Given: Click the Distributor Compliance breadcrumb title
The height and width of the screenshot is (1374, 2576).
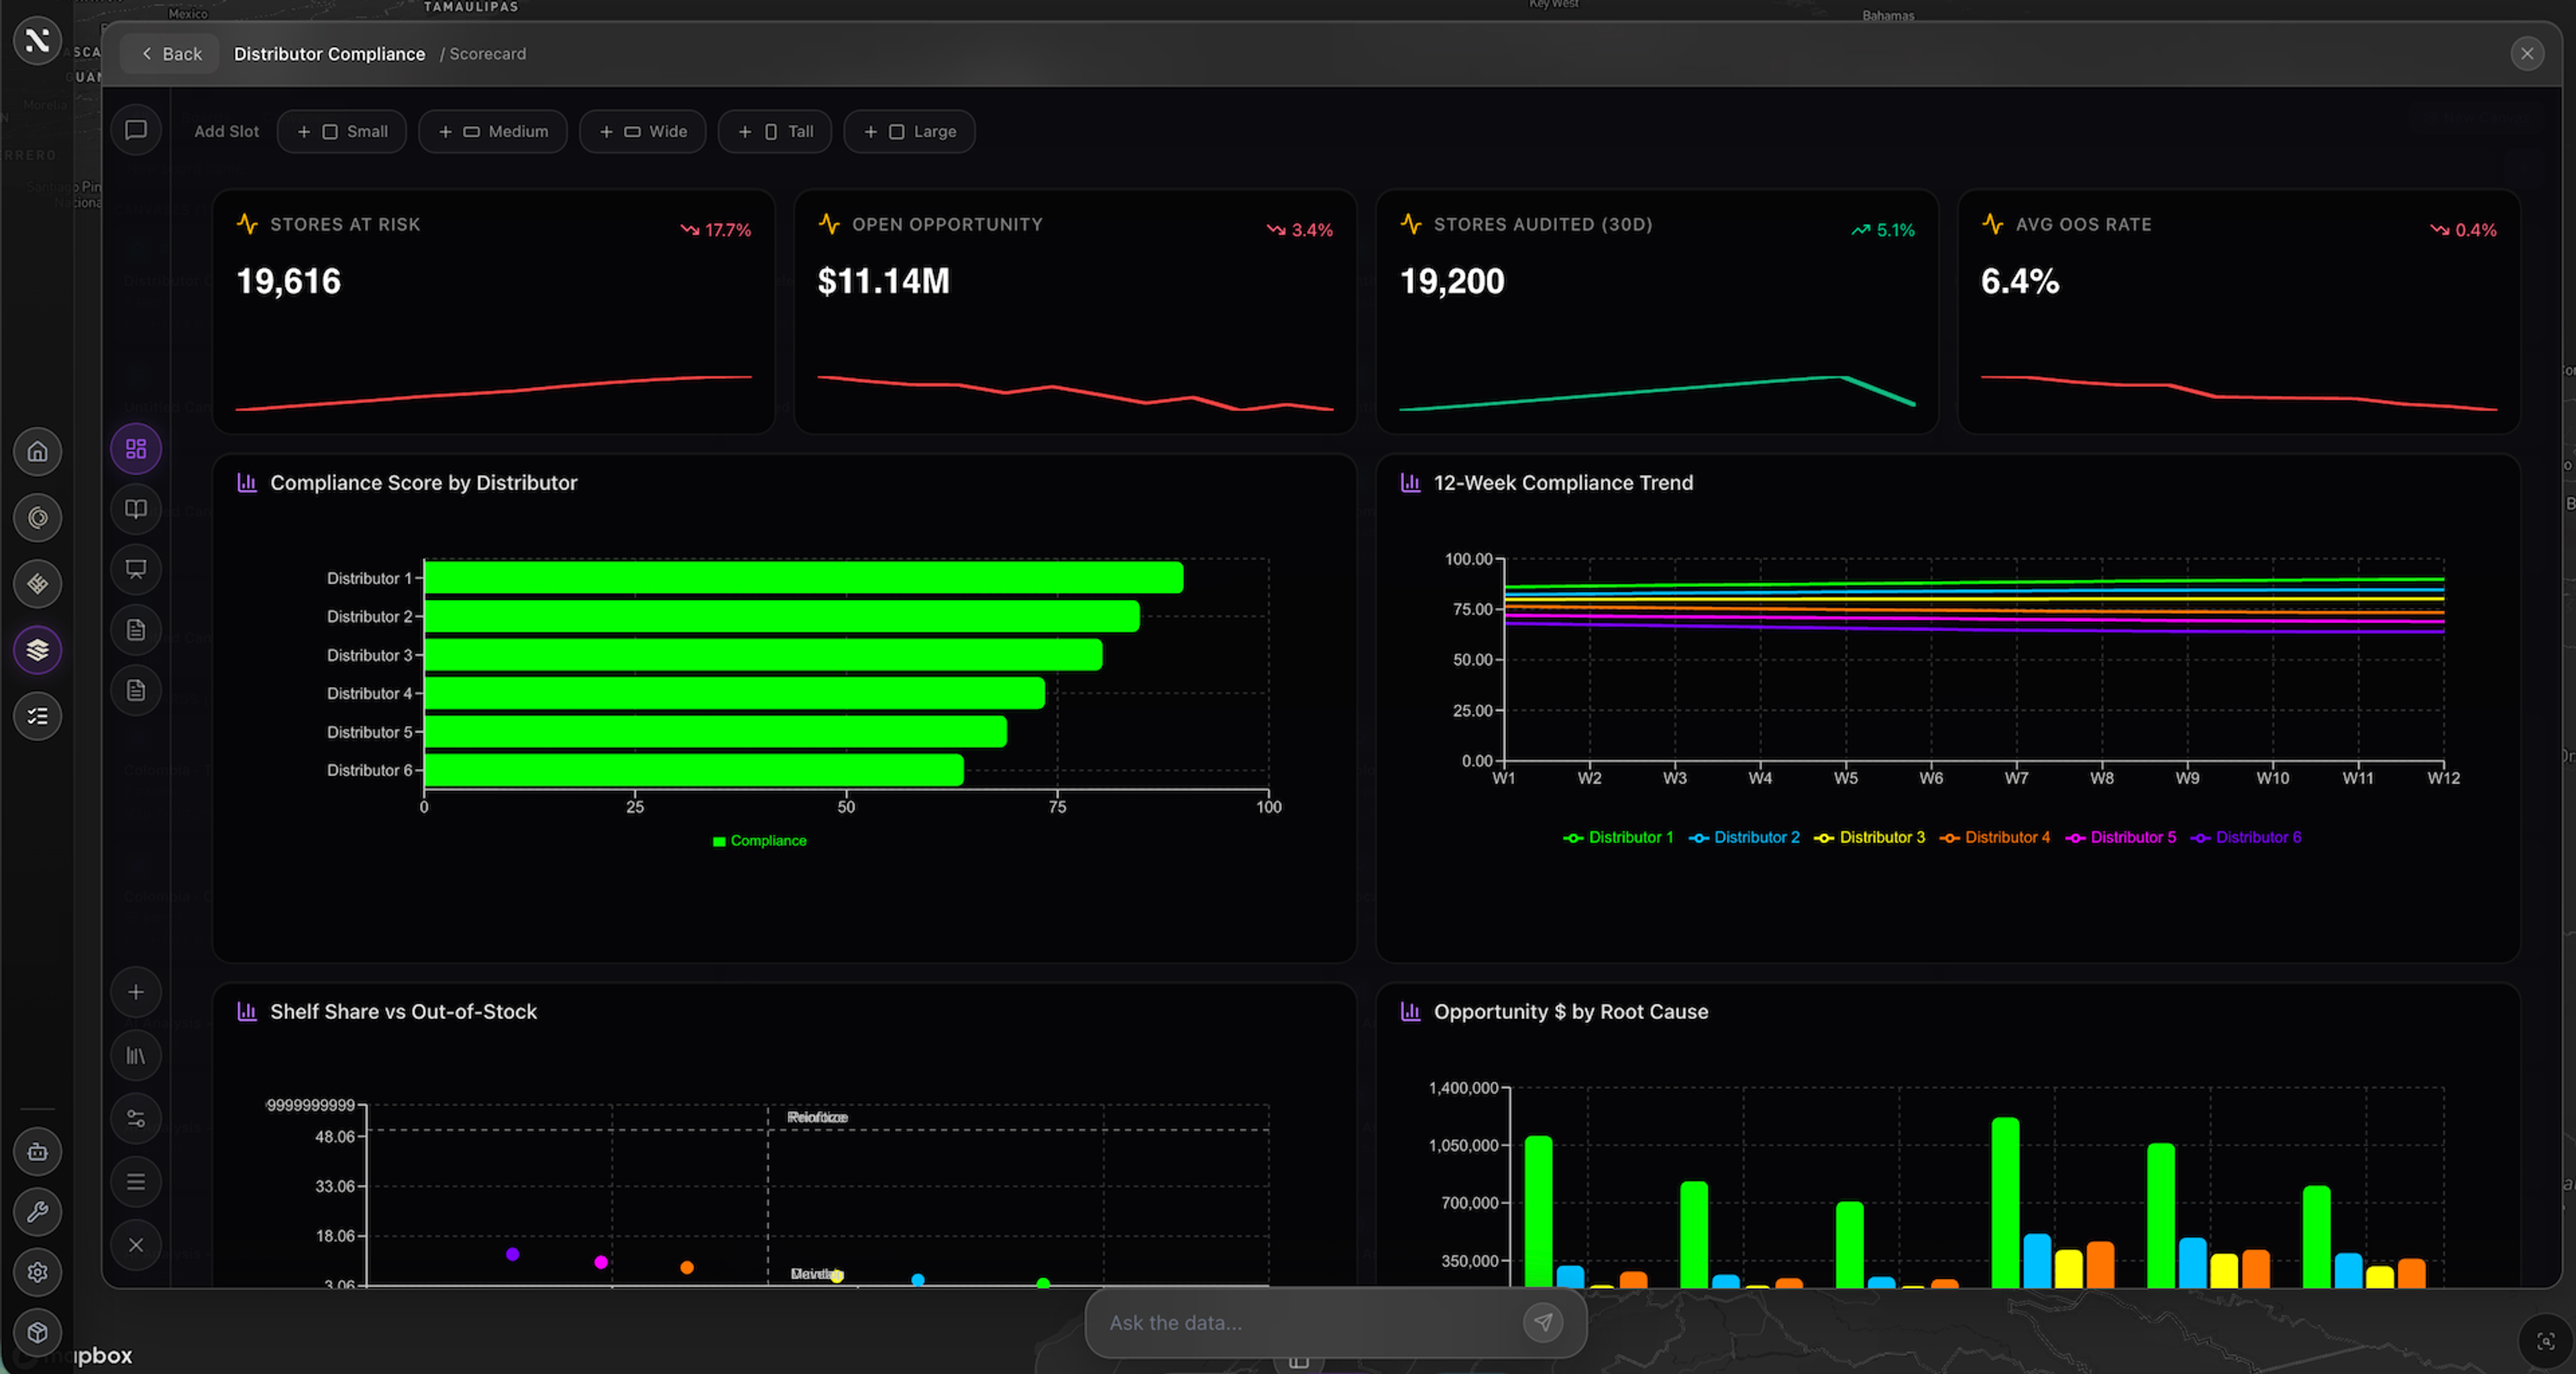Looking at the screenshot, I should 329,54.
